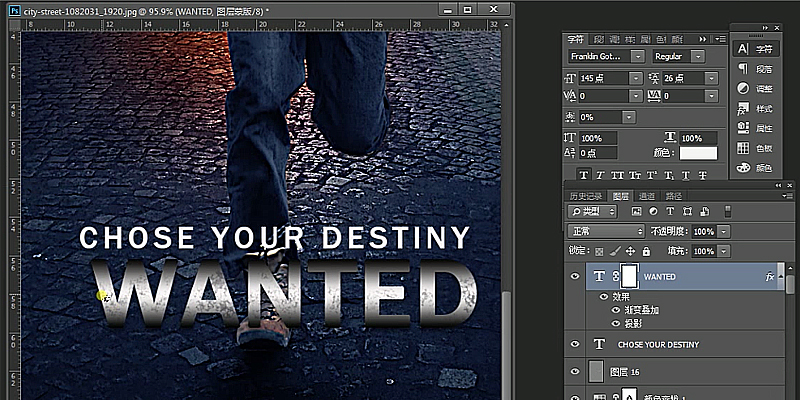Screen dimensions: 800x400
Task: Open the 正常 blend mode dropdown
Action: coord(606,232)
